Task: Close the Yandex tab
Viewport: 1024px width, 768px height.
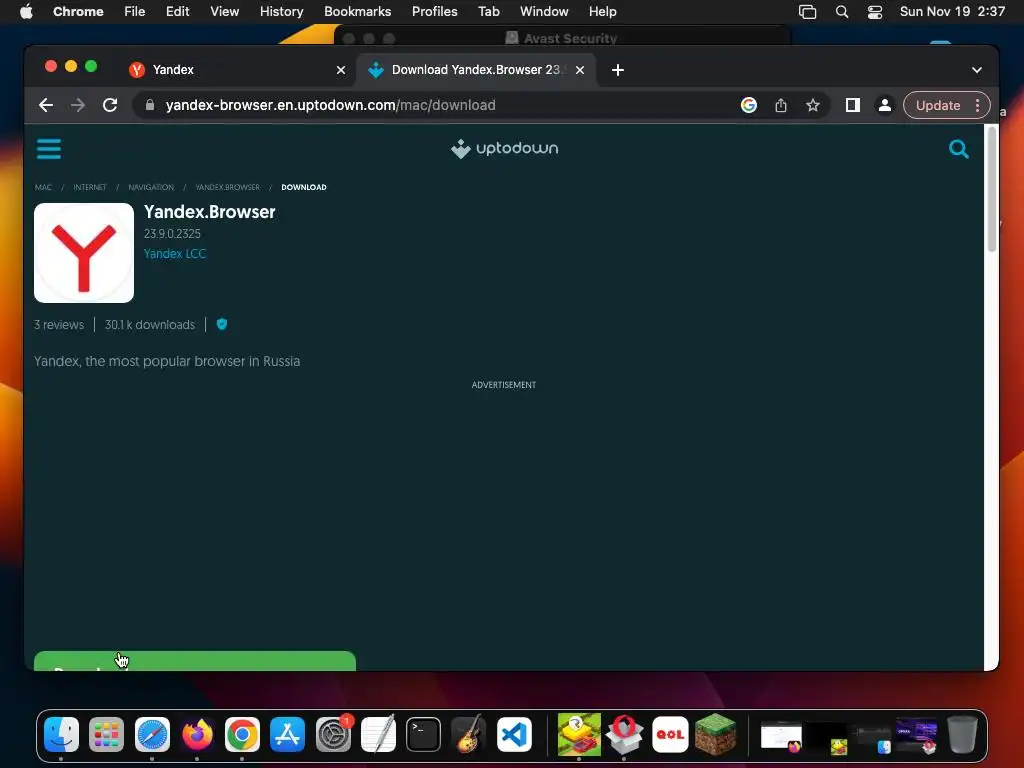Action: click(x=341, y=70)
